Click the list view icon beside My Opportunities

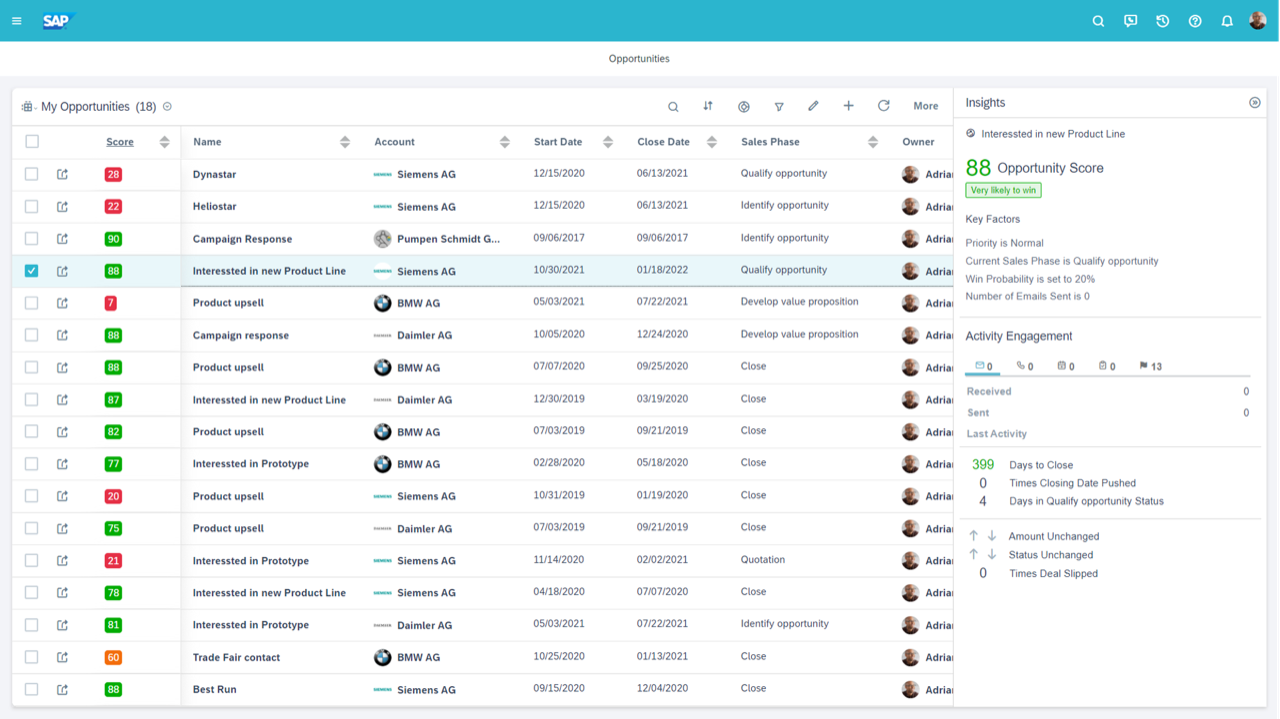[28, 107]
